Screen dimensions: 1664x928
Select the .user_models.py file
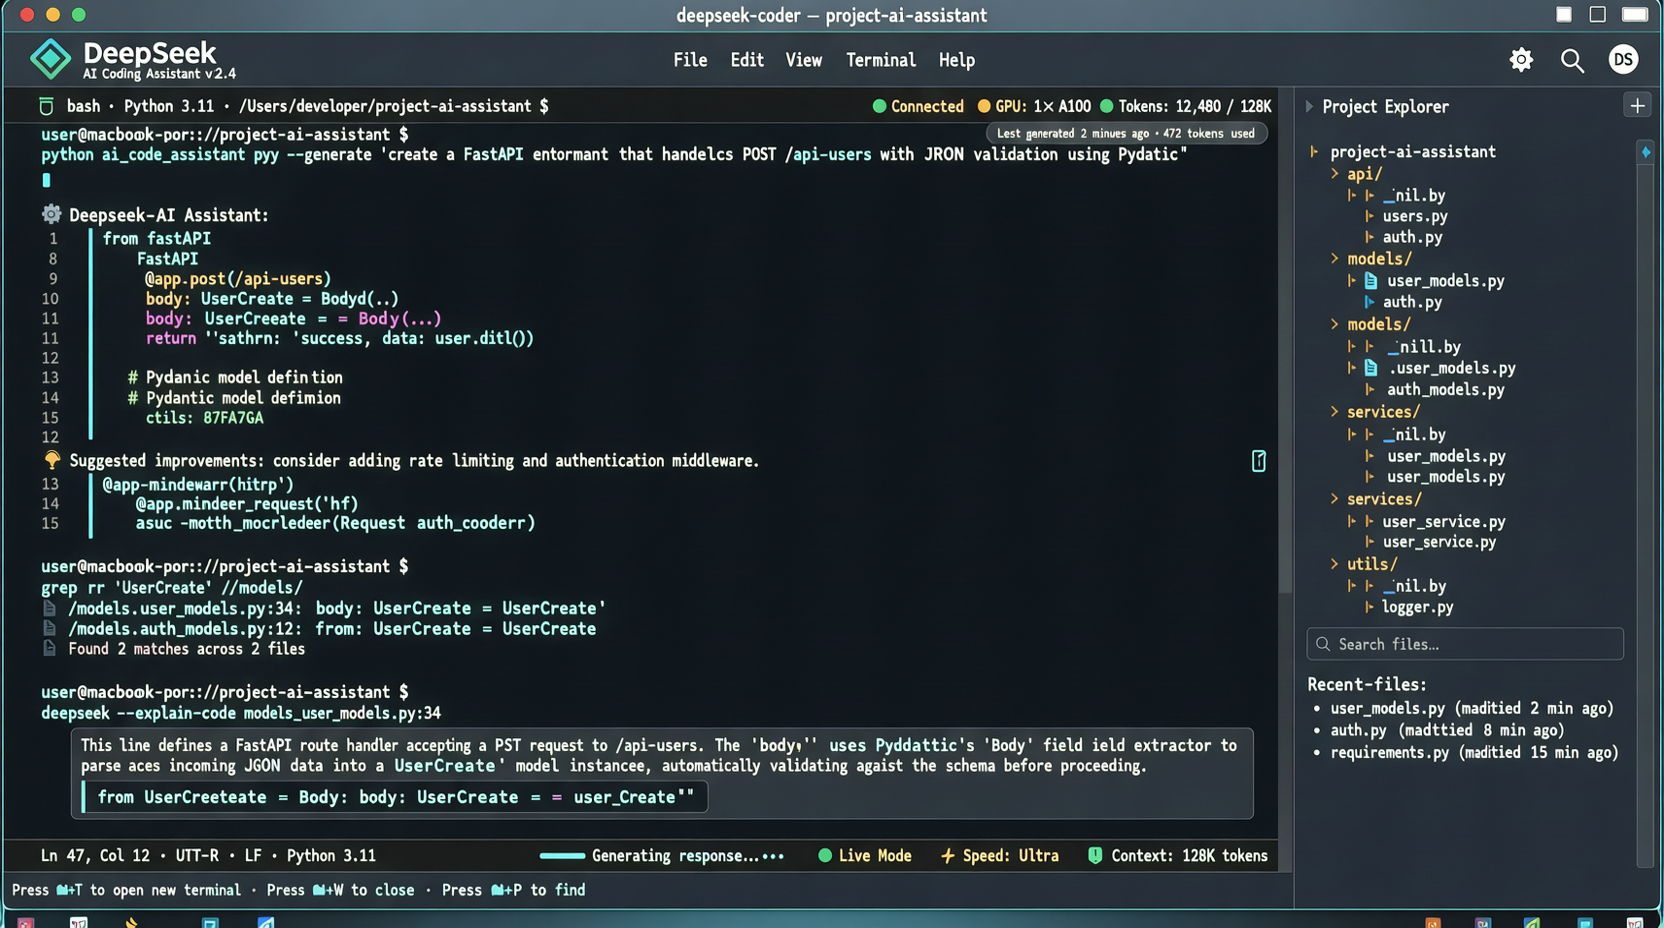tap(1452, 368)
